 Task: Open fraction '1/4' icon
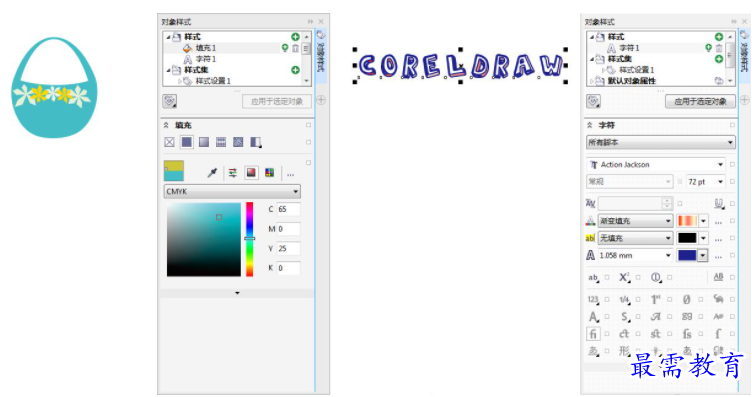point(624,300)
